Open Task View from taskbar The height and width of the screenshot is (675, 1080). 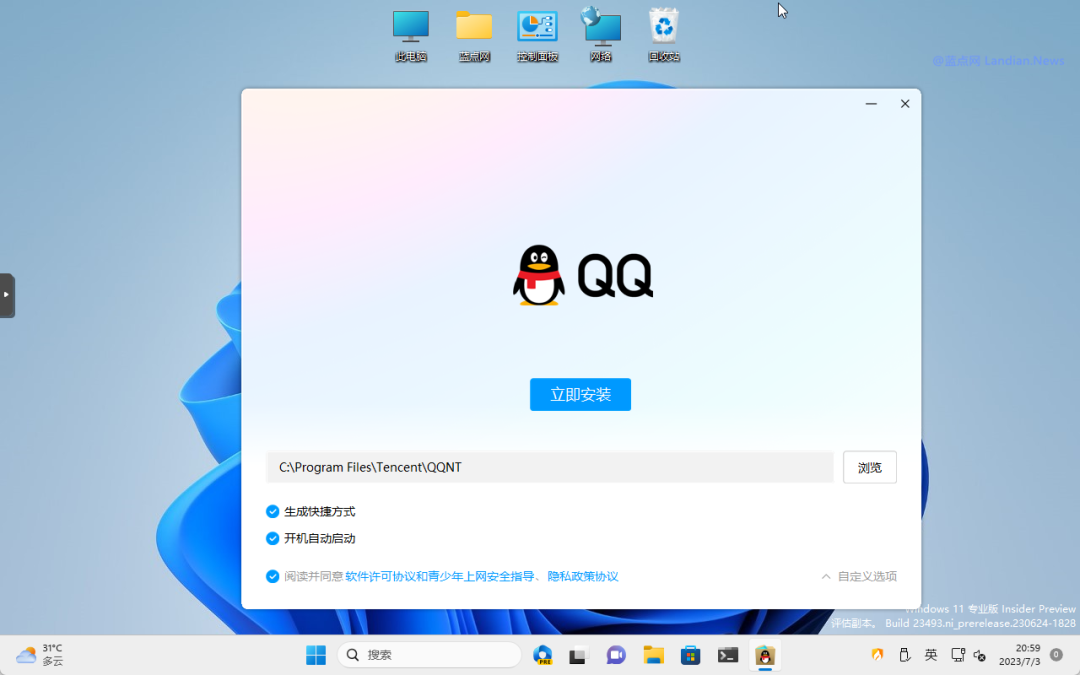point(578,655)
